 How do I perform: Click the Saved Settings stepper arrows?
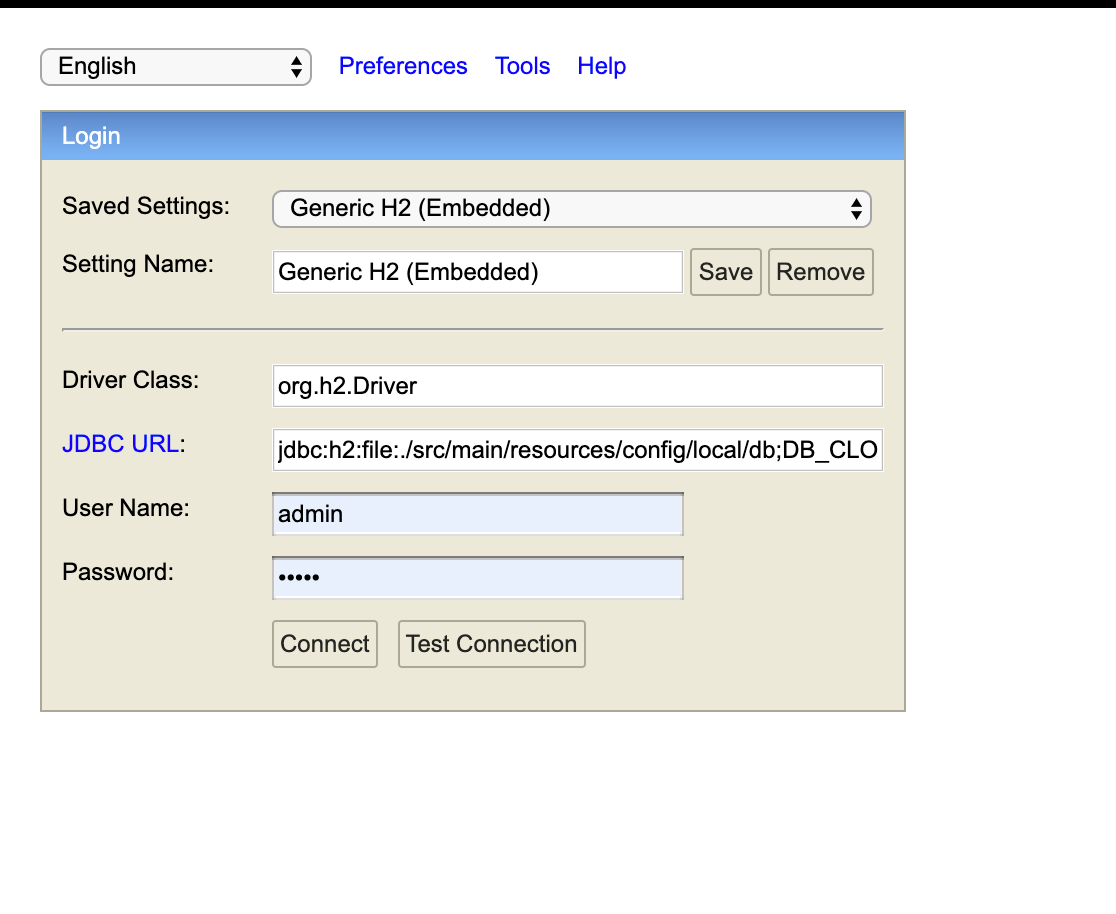(x=856, y=209)
